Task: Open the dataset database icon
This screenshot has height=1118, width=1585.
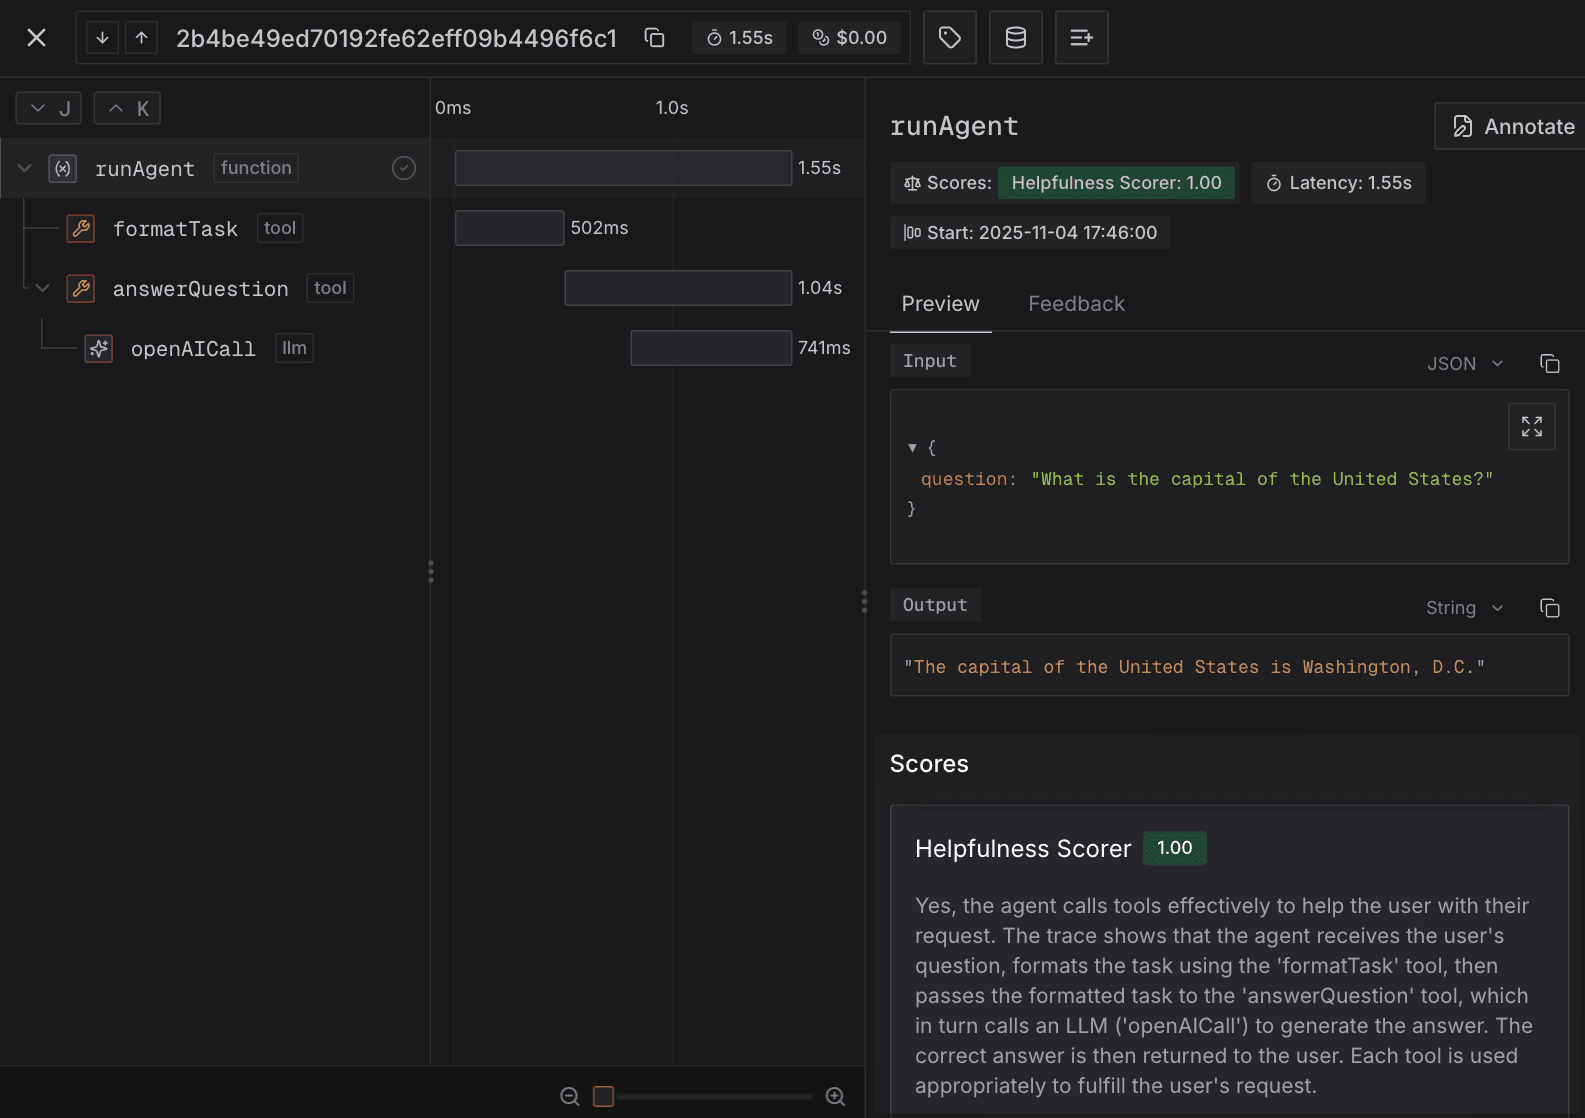Action: [x=1015, y=38]
